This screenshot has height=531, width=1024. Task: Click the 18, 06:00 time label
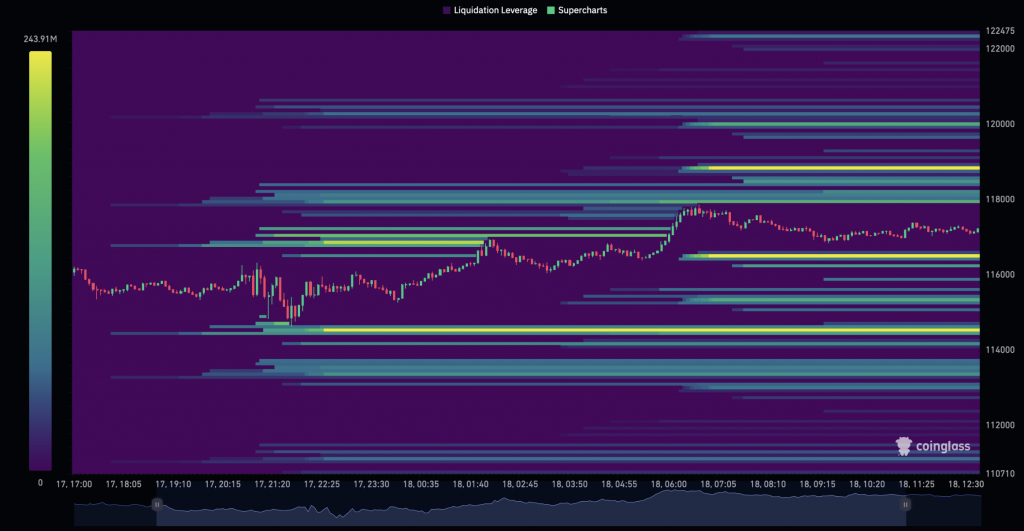tap(669, 484)
